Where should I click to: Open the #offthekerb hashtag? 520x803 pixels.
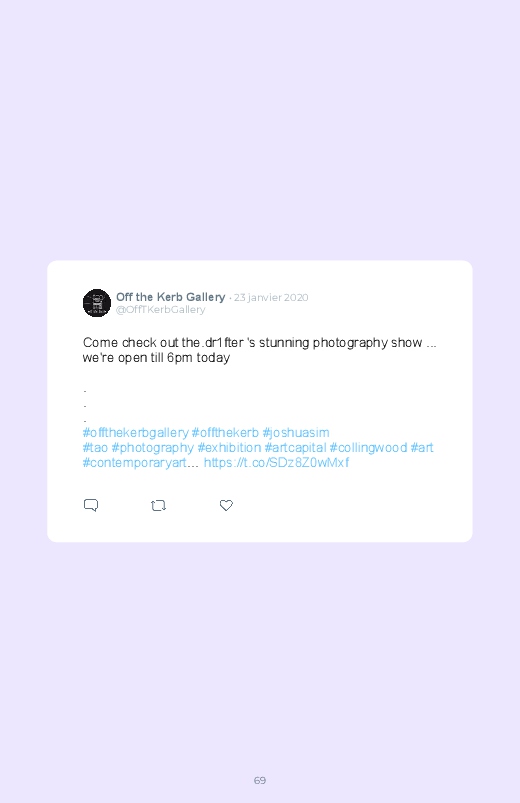click(x=225, y=433)
